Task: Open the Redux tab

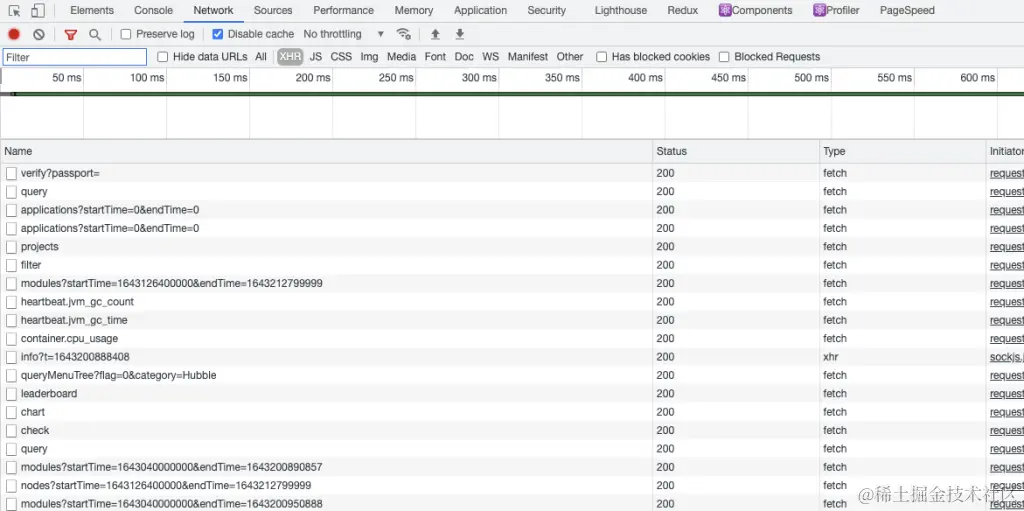Action: click(x=682, y=10)
